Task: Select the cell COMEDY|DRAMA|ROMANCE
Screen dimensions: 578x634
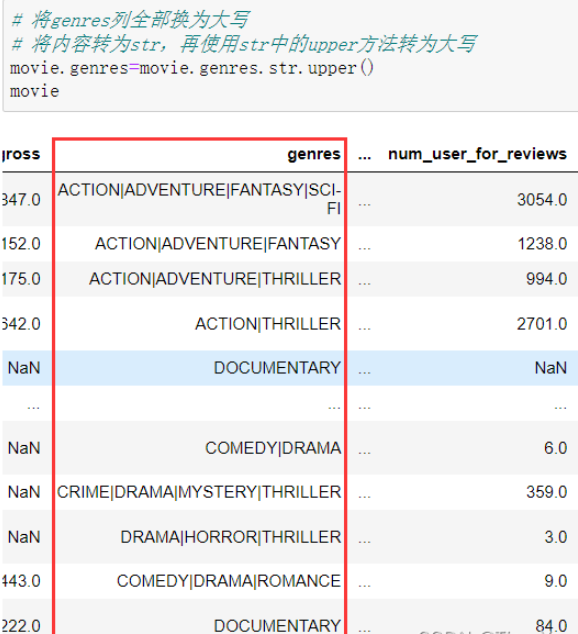Action: (229, 581)
